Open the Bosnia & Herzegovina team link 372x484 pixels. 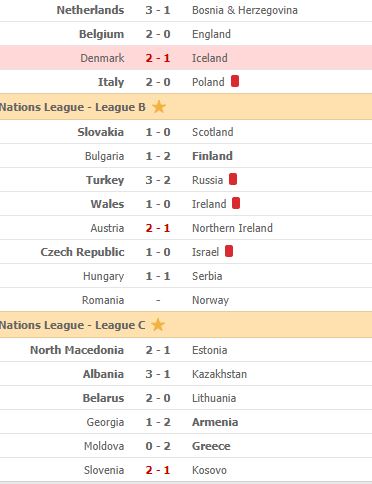[x=245, y=10]
